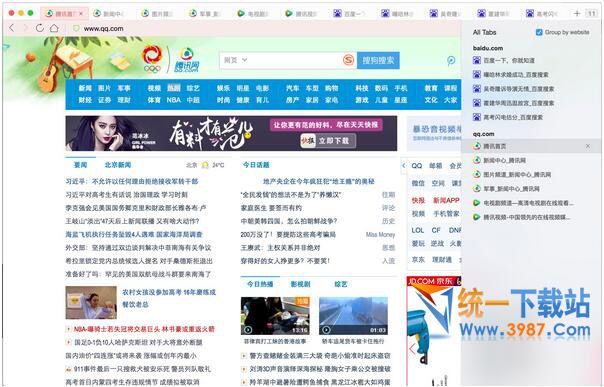Open 新闻中心_腾讯网 row in All Tabs panel
Viewport: 604px width, 387px height.
click(x=532, y=160)
